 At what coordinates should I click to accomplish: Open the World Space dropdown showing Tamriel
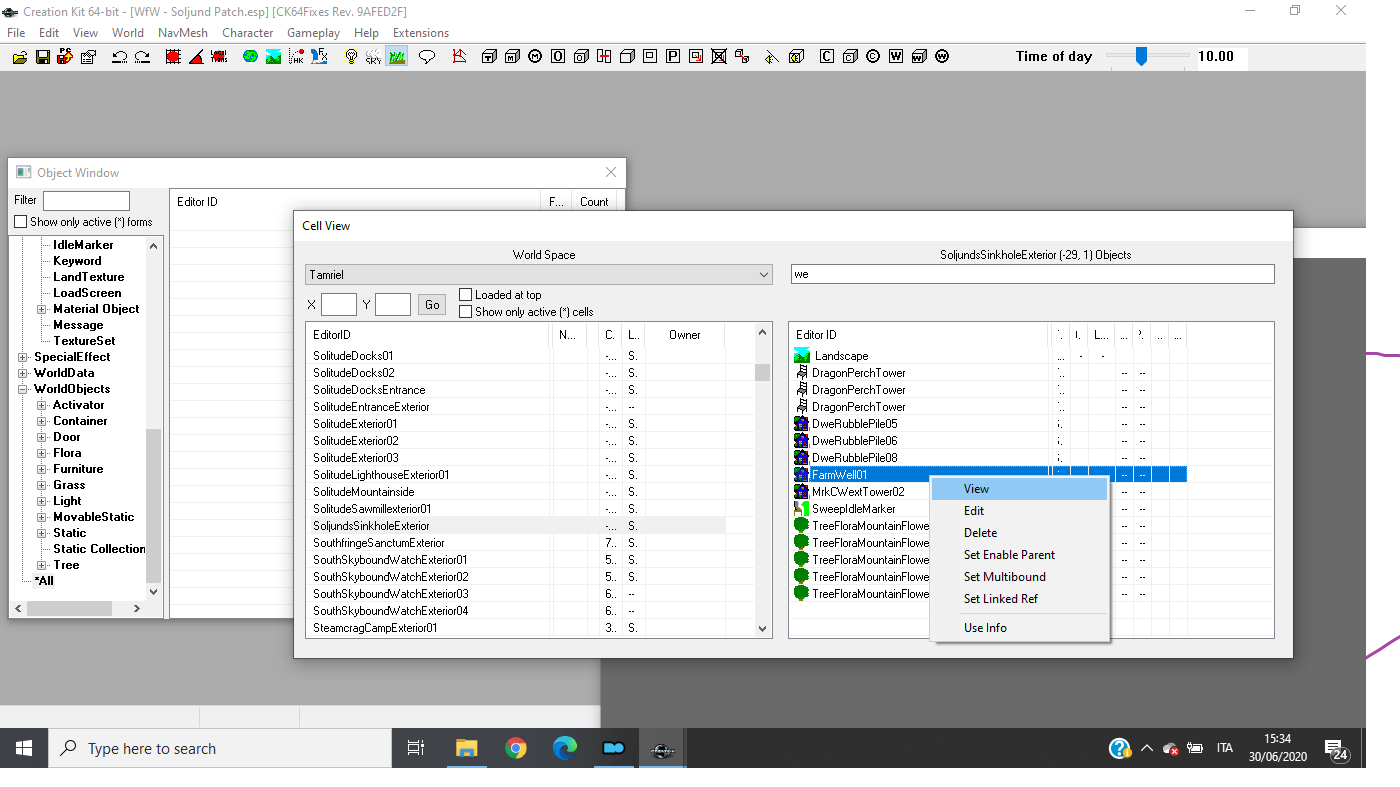[539, 274]
